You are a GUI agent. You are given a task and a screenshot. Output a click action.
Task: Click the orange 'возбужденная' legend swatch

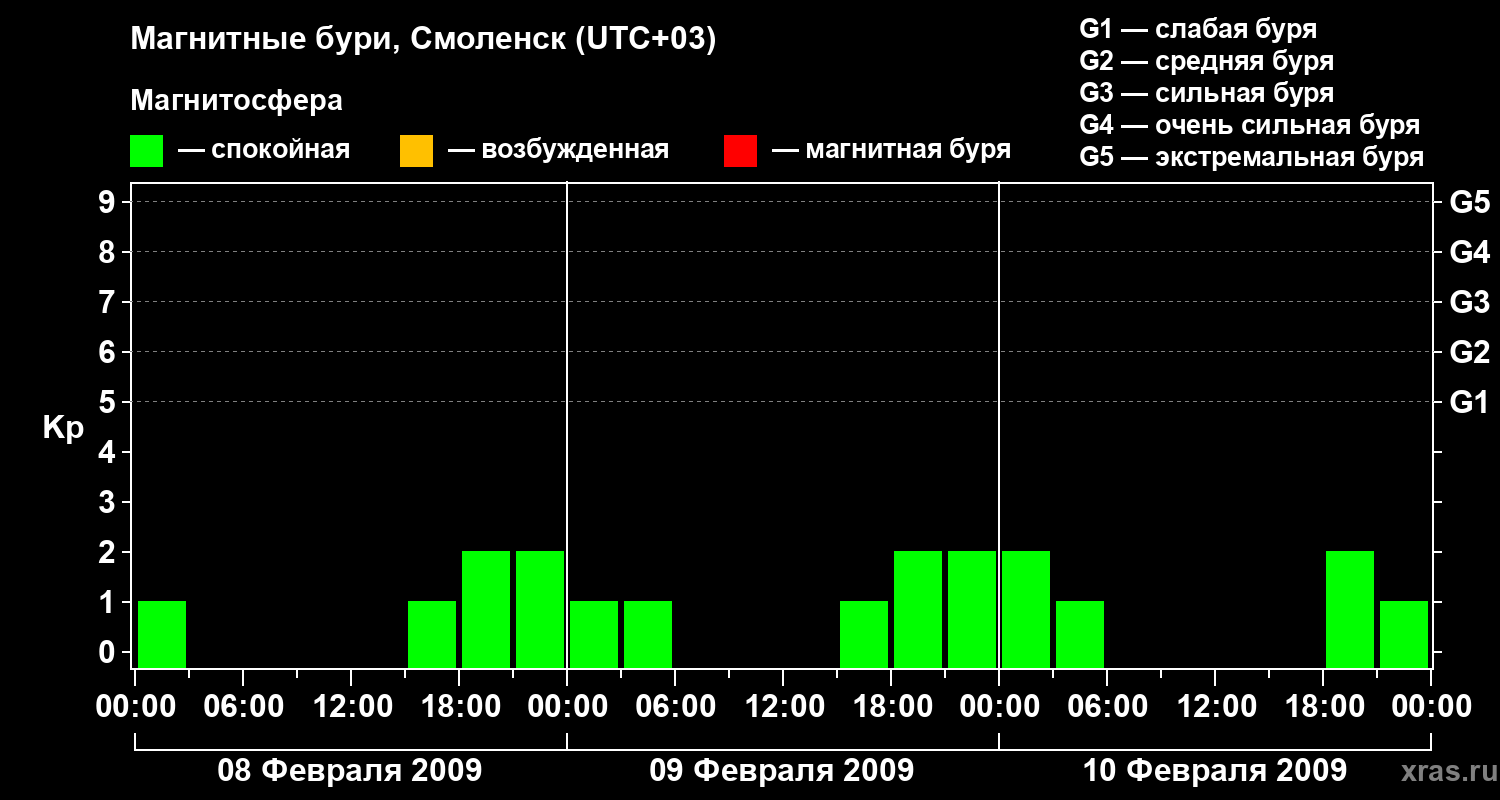416,151
